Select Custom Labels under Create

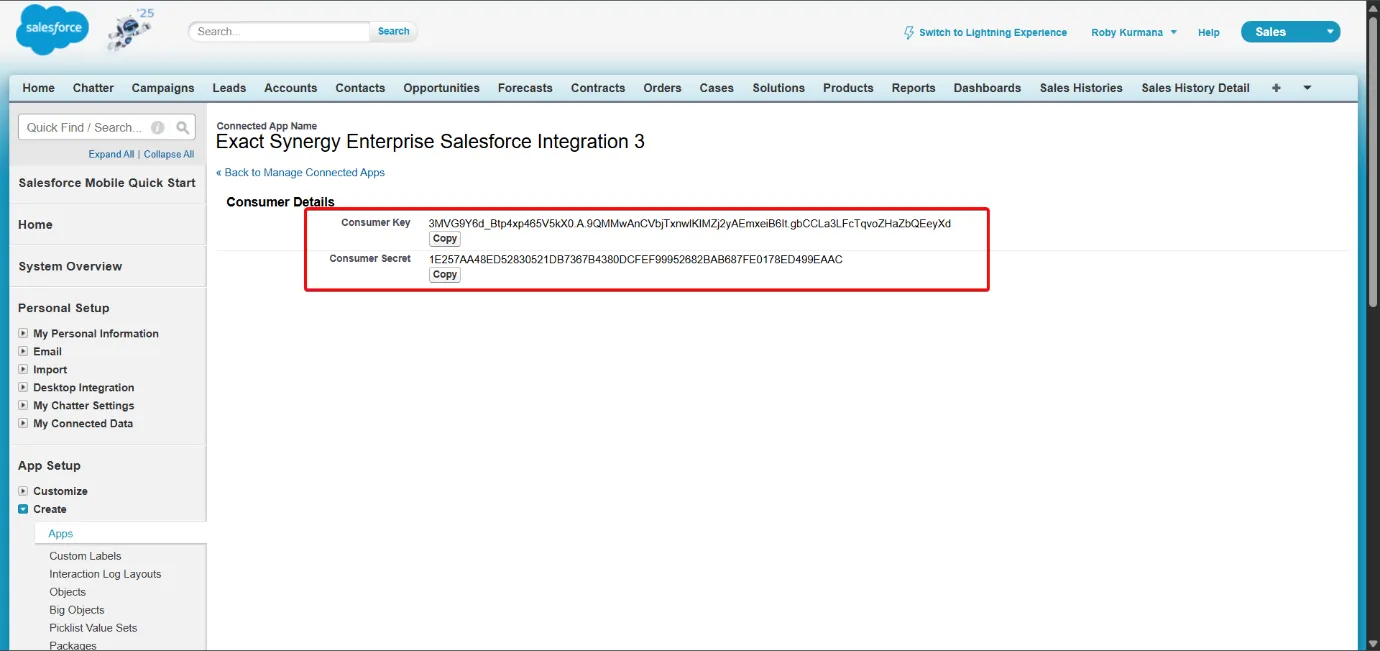(x=85, y=556)
